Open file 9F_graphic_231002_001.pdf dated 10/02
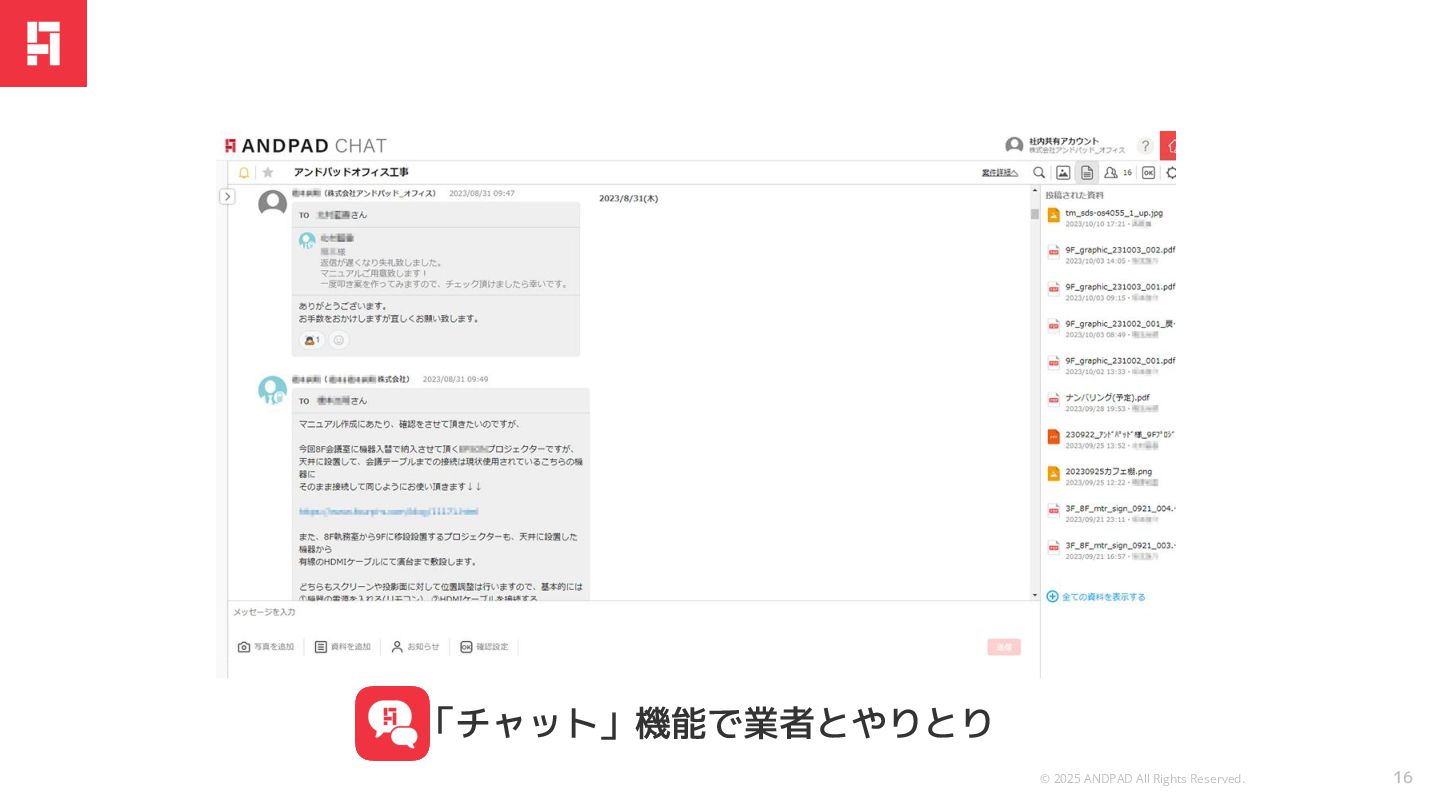 (x=1120, y=361)
